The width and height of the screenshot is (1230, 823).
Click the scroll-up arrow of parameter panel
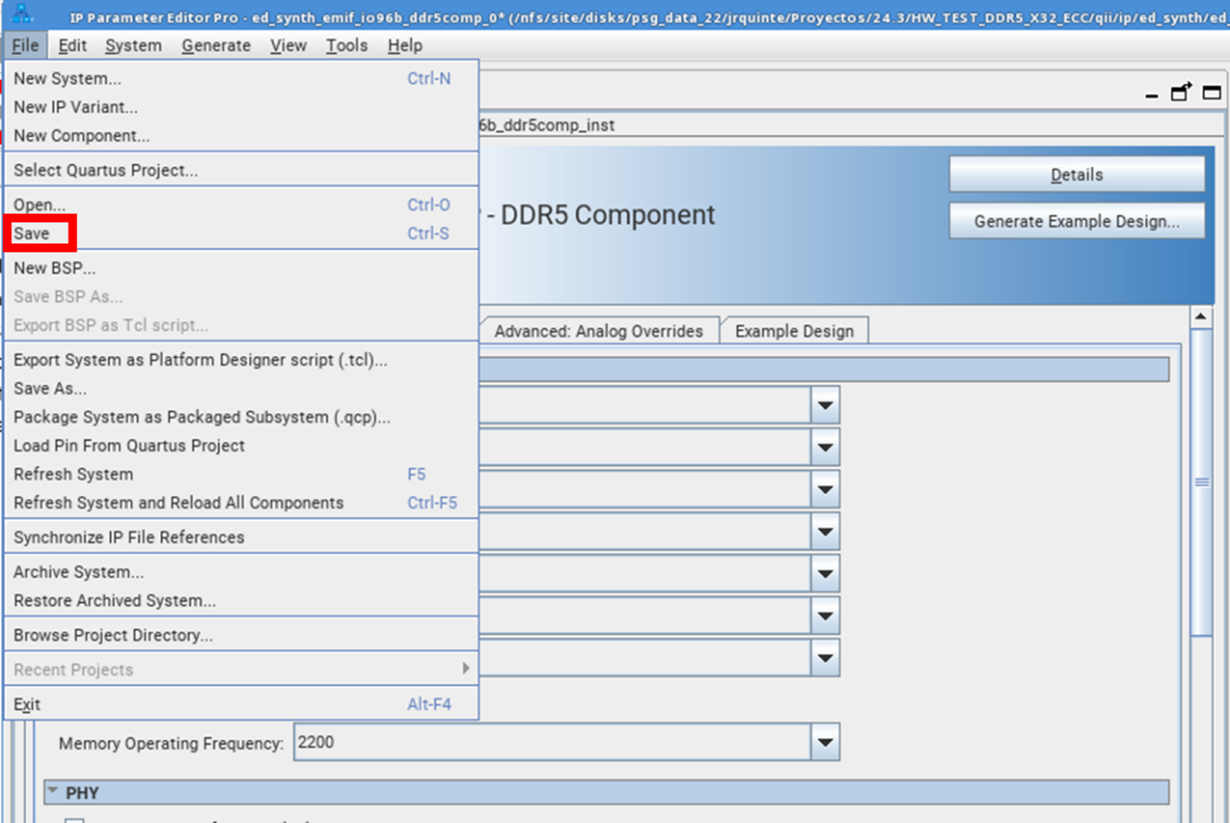pyautogui.click(x=1203, y=317)
